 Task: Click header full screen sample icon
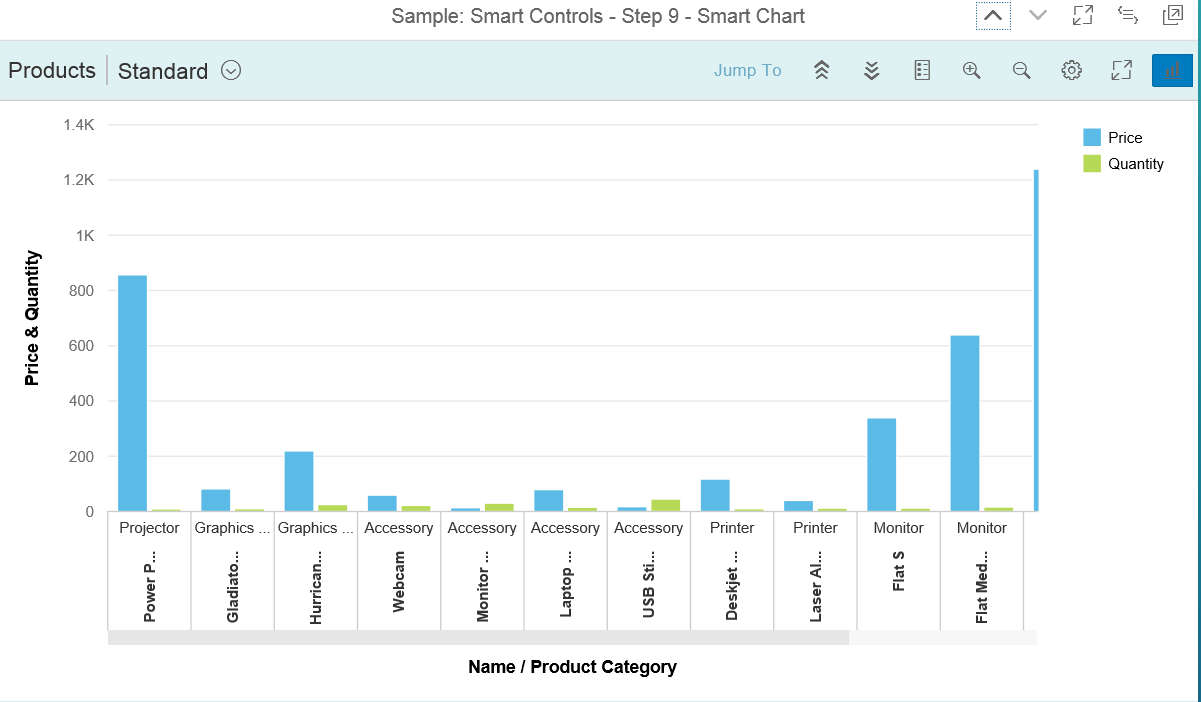coord(1082,15)
